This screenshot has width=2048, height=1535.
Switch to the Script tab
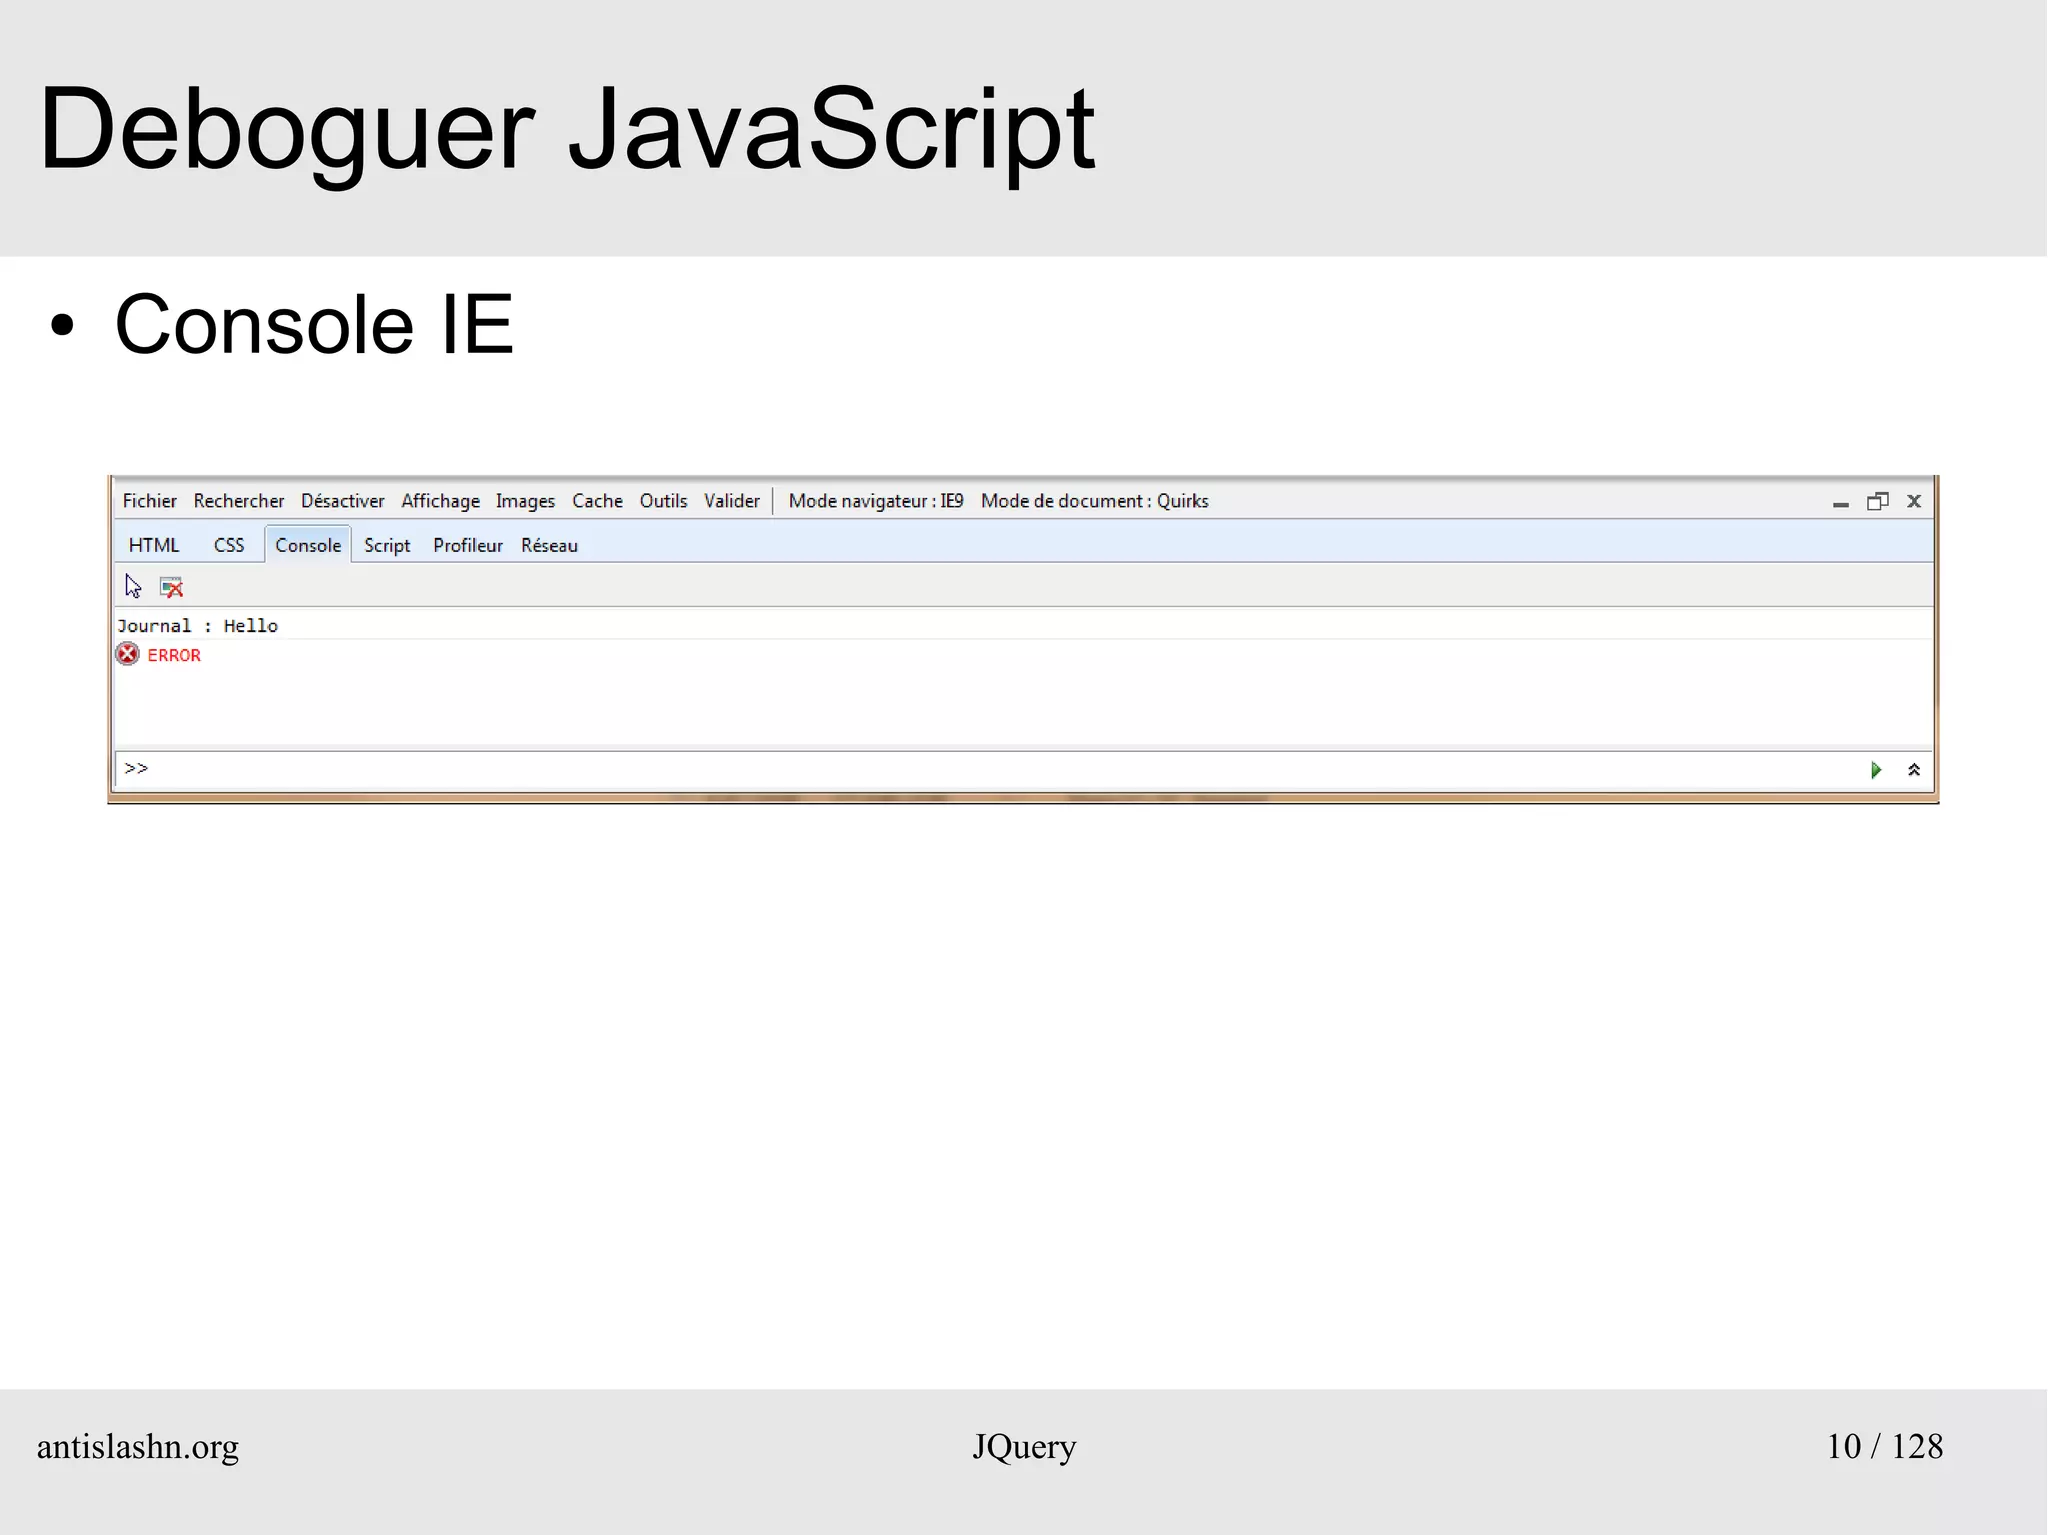(x=387, y=545)
